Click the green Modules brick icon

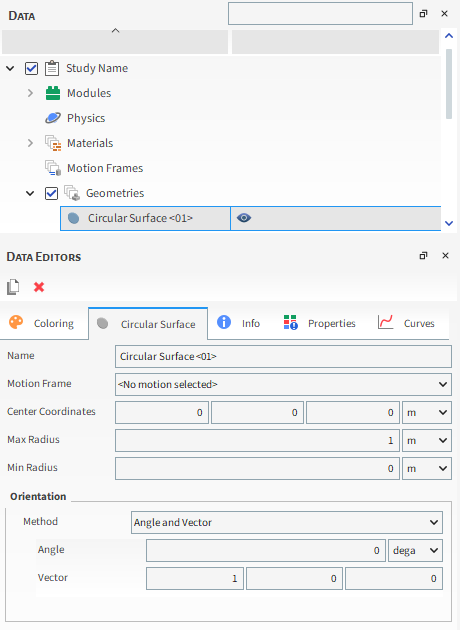(x=53, y=93)
